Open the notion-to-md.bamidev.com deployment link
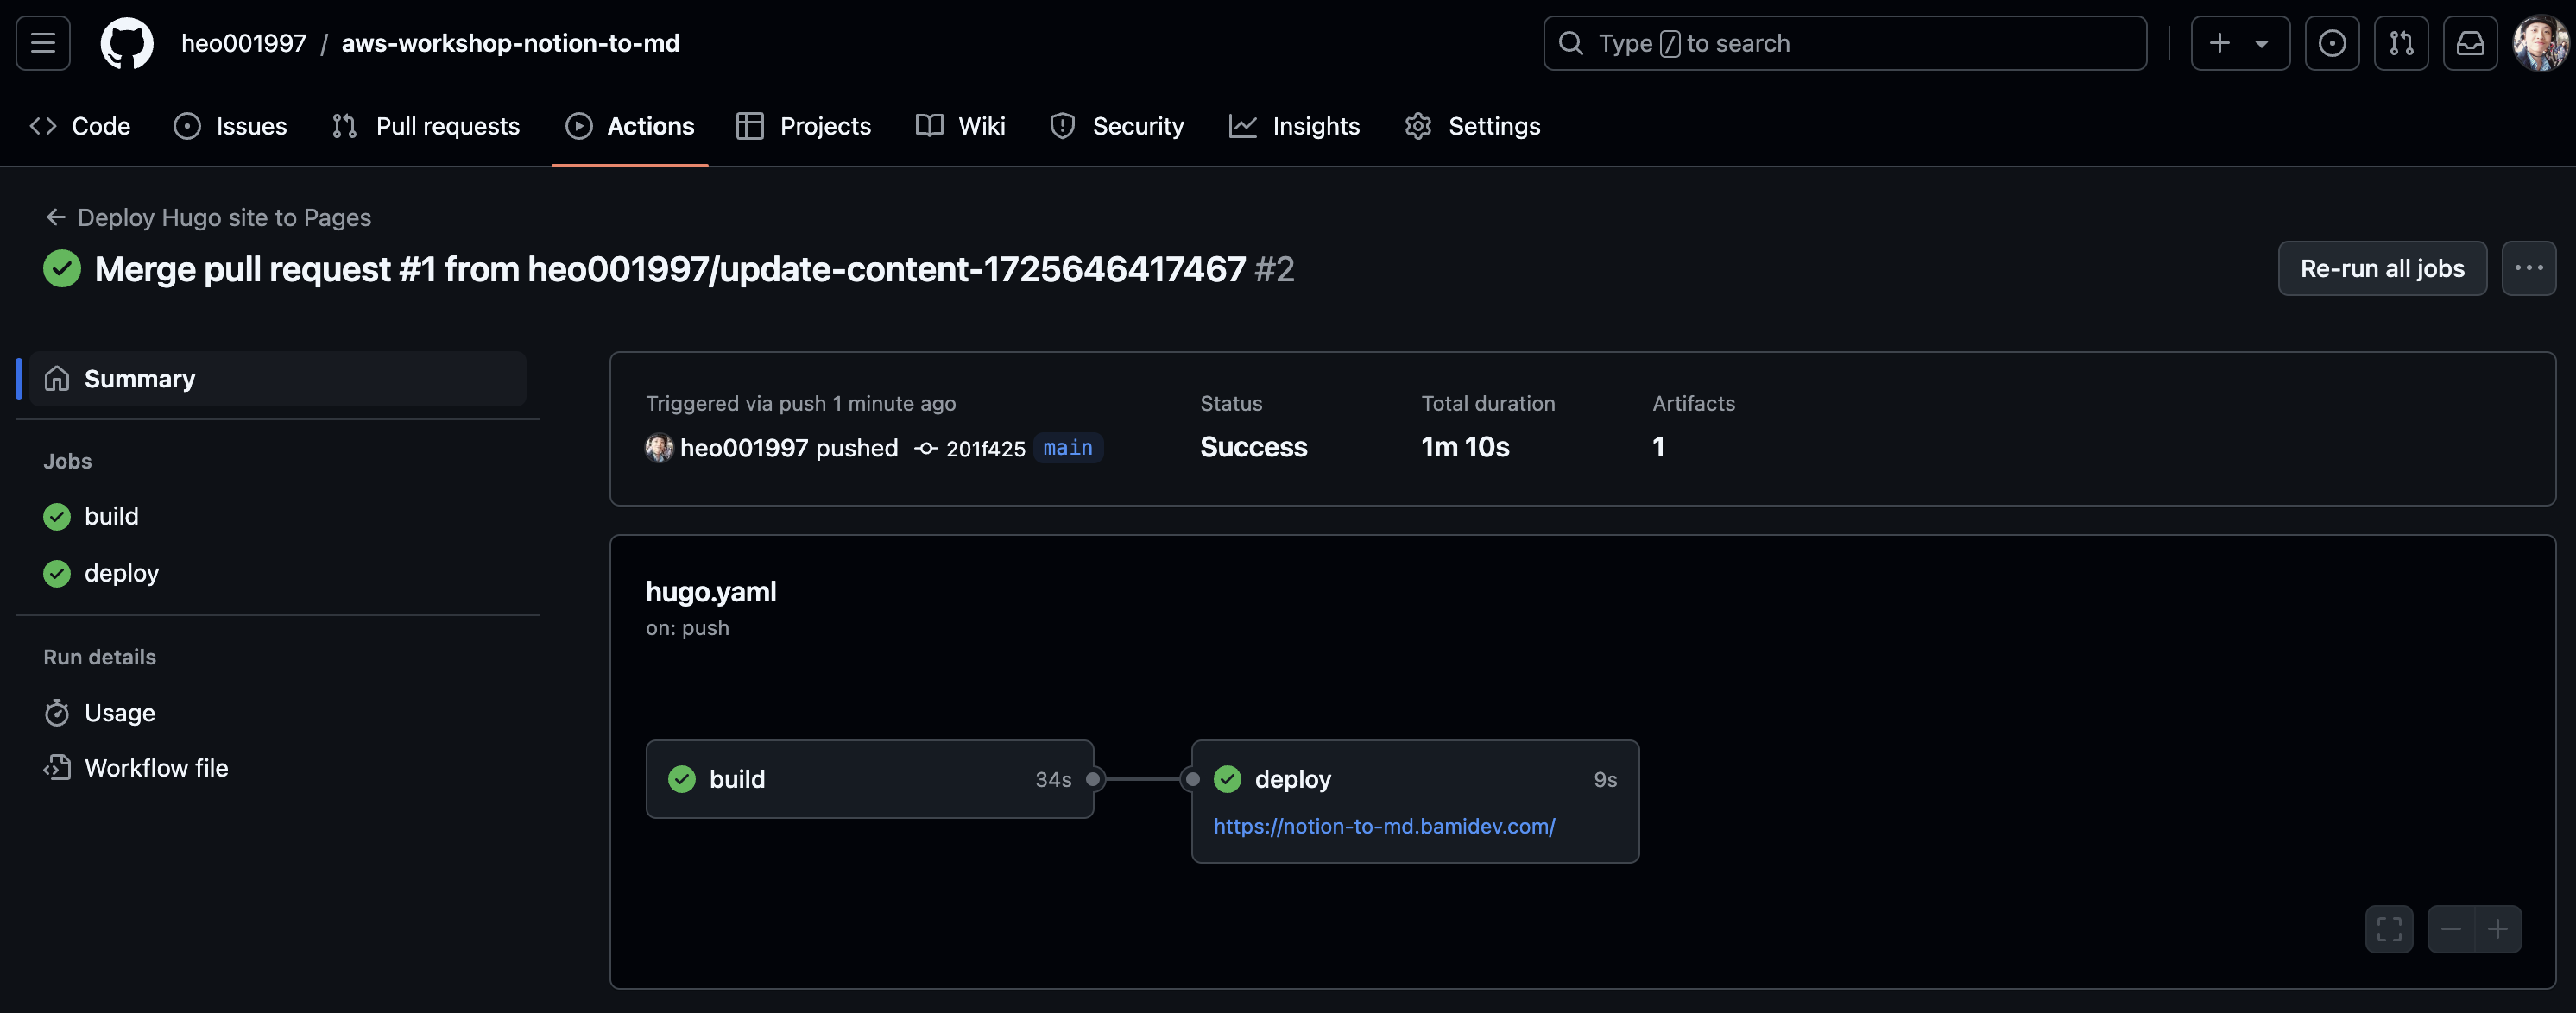The width and height of the screenshot is (2576, 1013). pyautogui.click(x=1383, y=826)
